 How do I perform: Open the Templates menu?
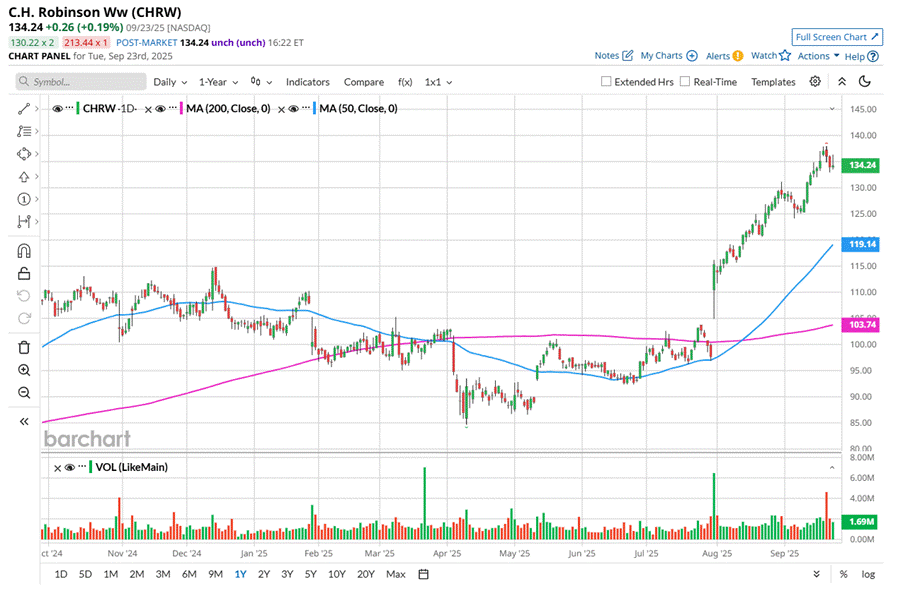click(773, 82)
